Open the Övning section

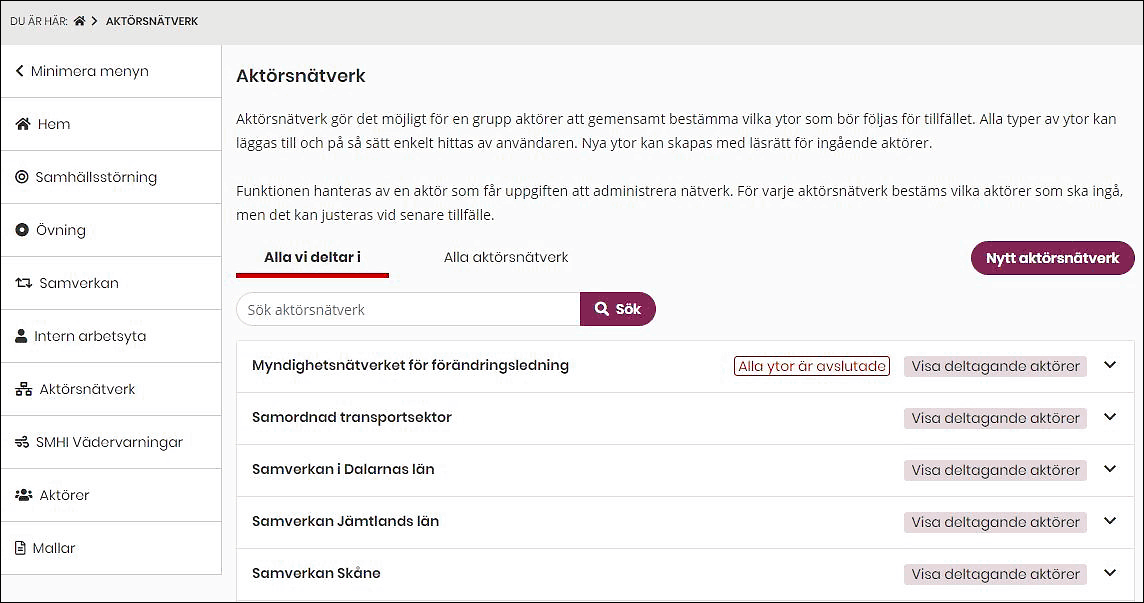(60, 229)
